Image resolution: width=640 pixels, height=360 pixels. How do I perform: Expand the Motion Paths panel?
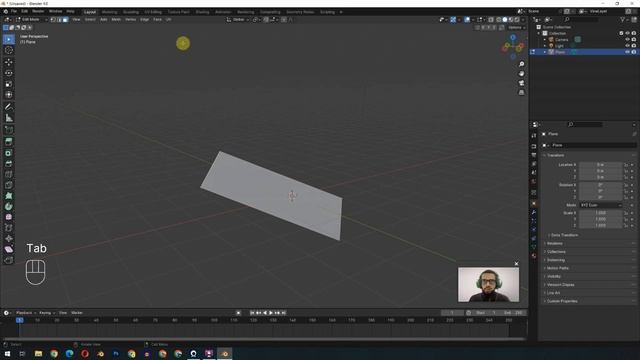(557, 268)
